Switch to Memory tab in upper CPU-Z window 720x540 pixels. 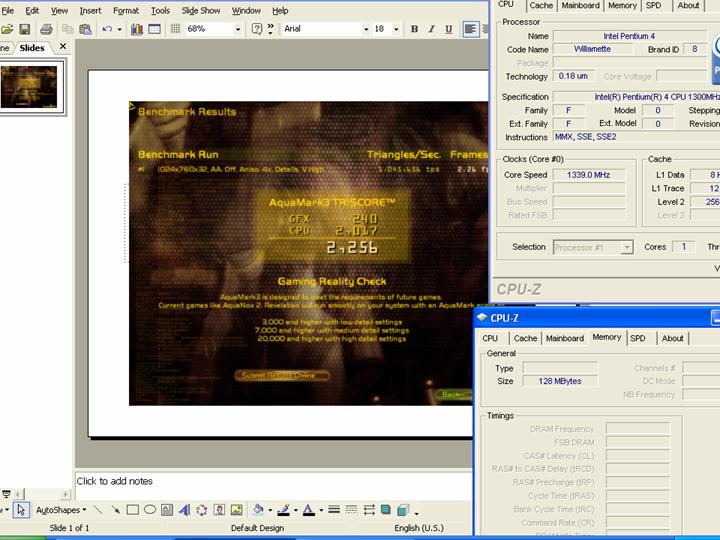[x=622, y=6]
